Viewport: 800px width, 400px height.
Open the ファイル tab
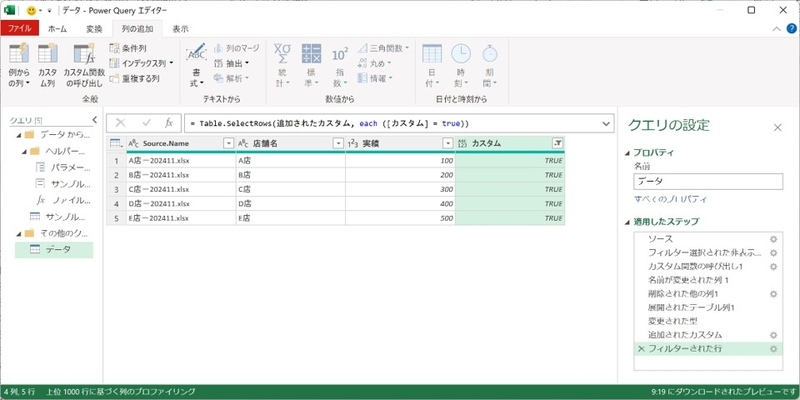[x=20, y=29]
